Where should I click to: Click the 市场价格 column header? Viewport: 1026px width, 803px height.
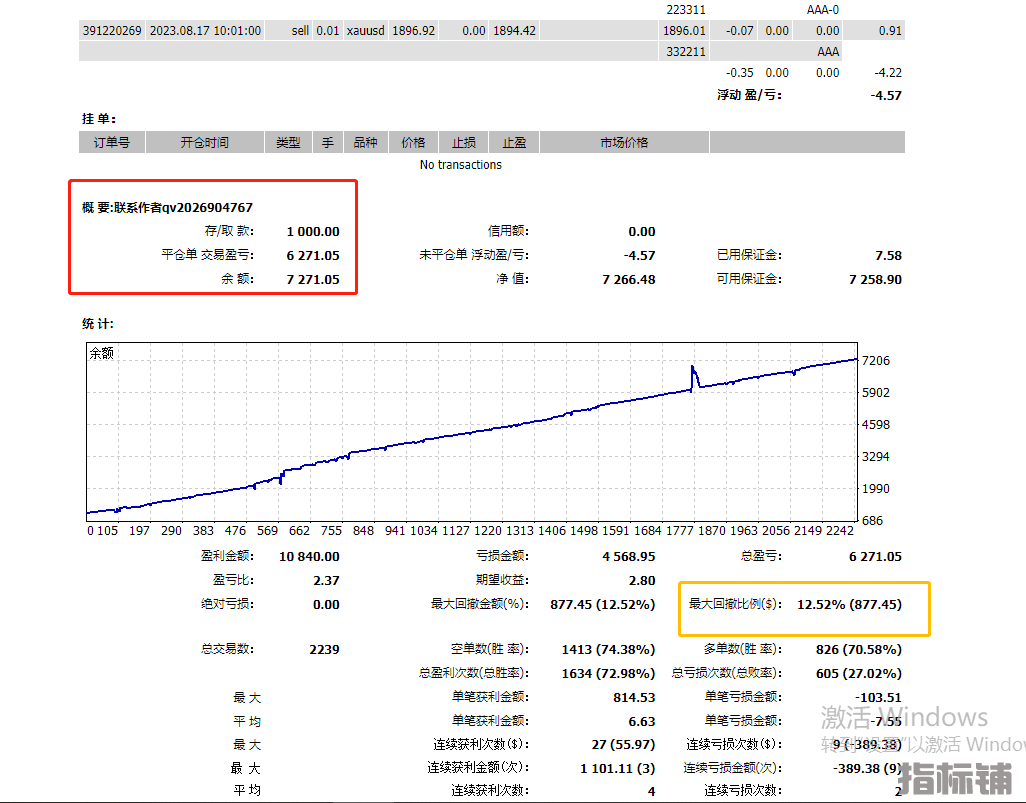[624, 143]
